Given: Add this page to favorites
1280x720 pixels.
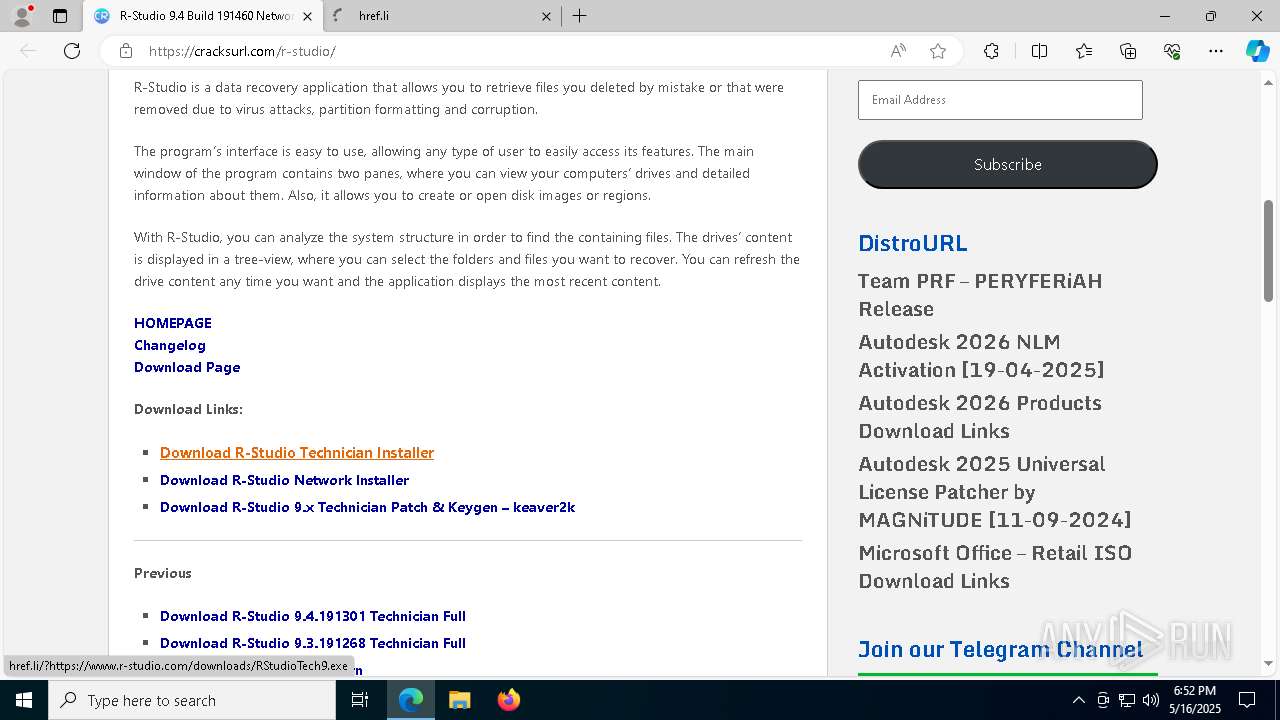Looking at the screenshot, I should coord(938,51).
